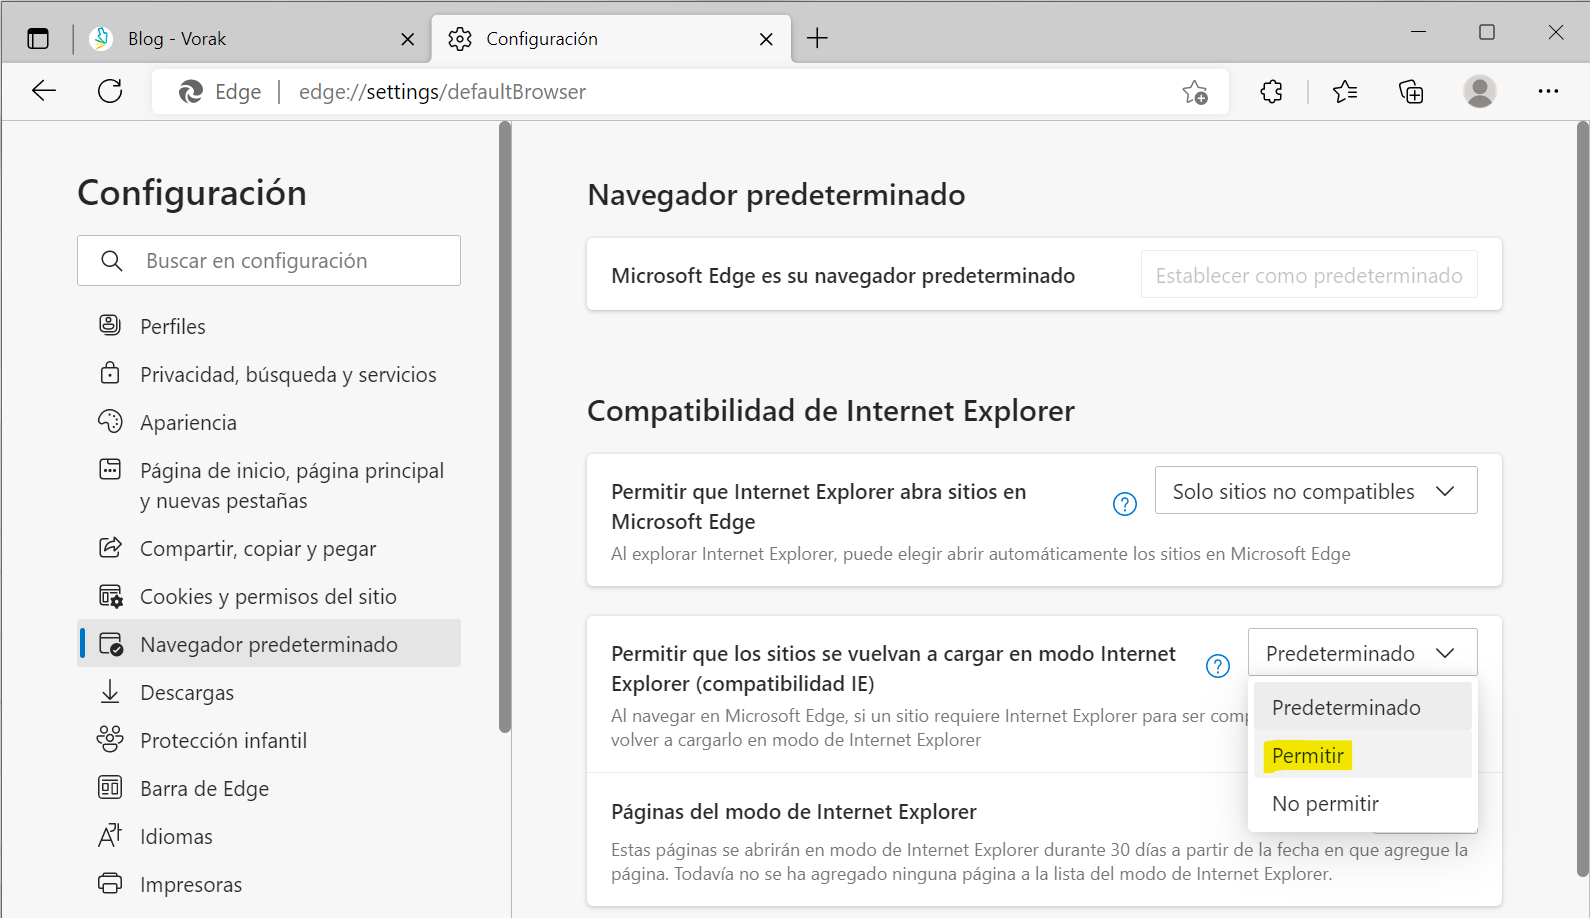Screen dimensions: 1590x918
Task: Choose Predeterminado option in dropdown list
Action: (x=1362, y=707)
